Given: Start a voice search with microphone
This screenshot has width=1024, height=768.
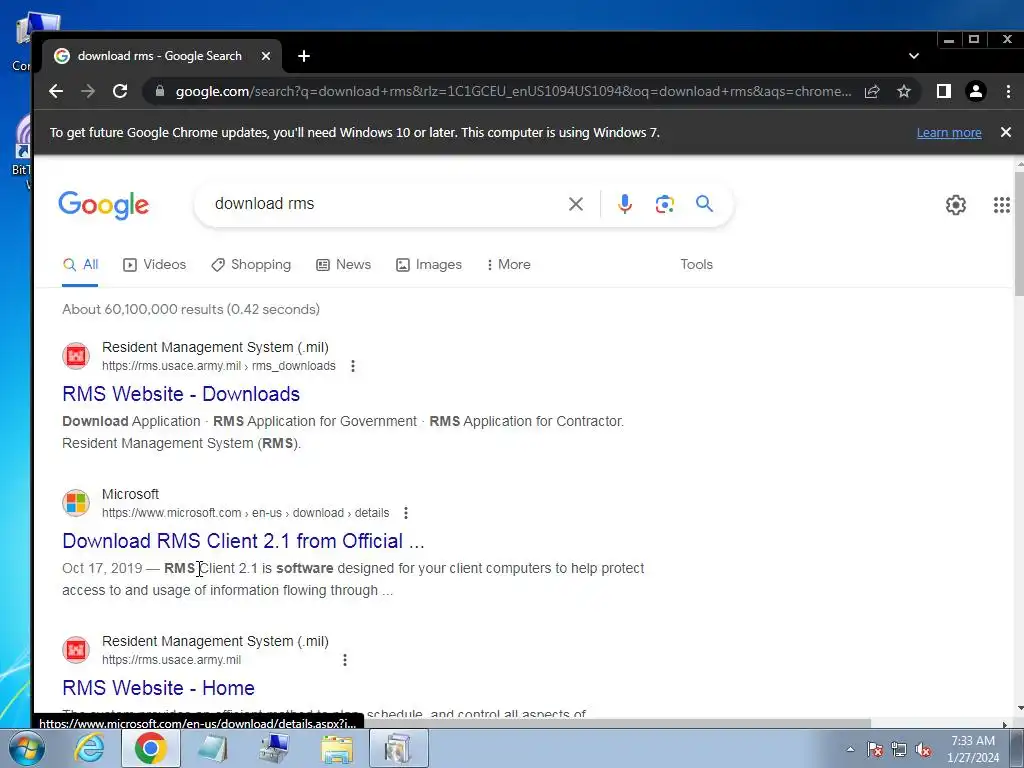Looking at the screenshot, I should pyautogui.click(x=624, y=204).
